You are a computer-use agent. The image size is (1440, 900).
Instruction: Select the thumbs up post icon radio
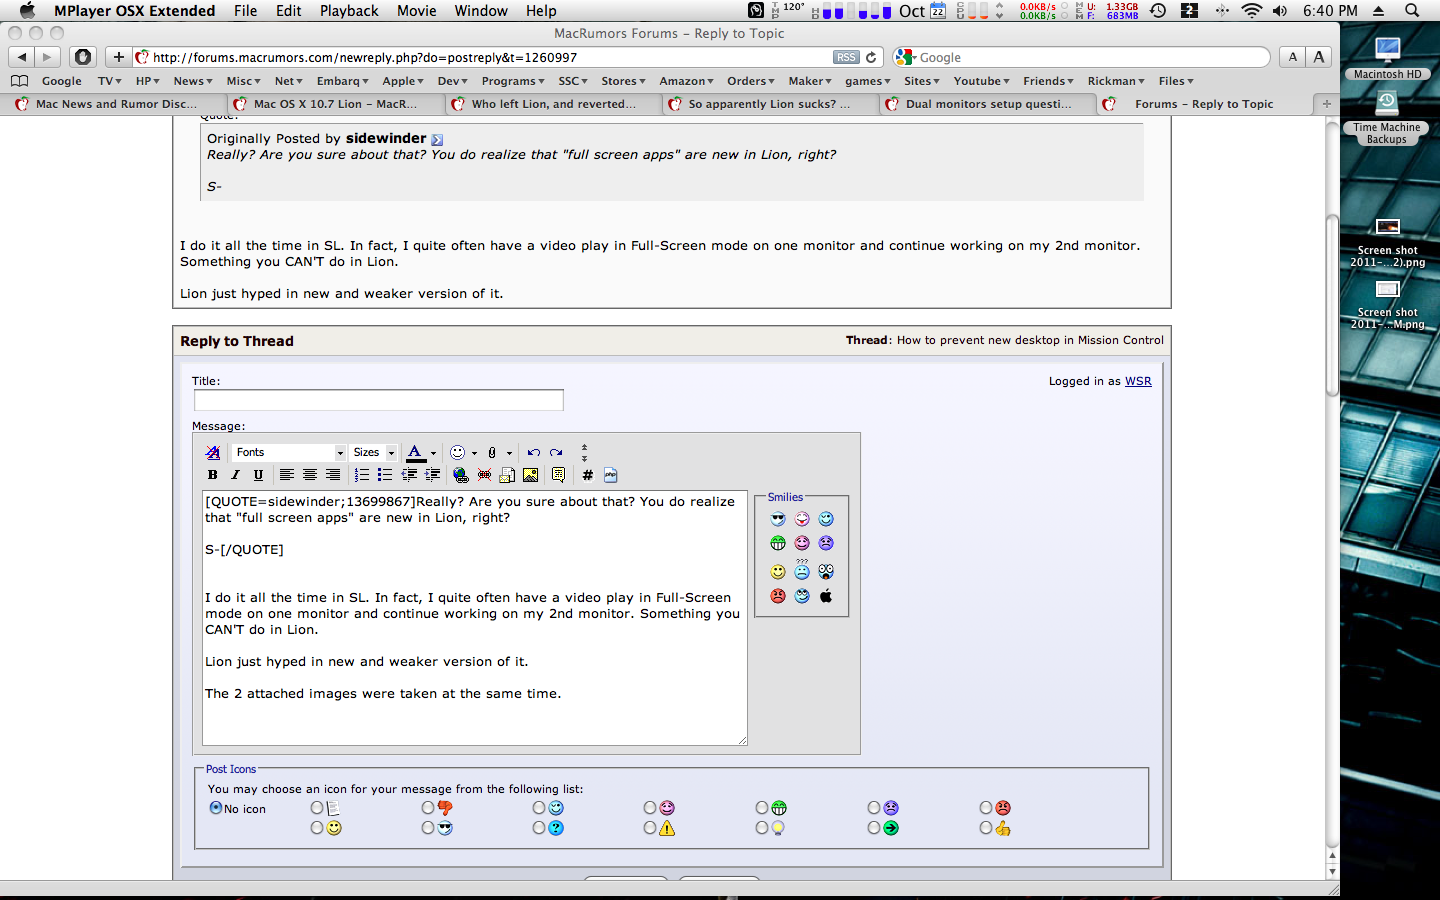pos(986,828)
